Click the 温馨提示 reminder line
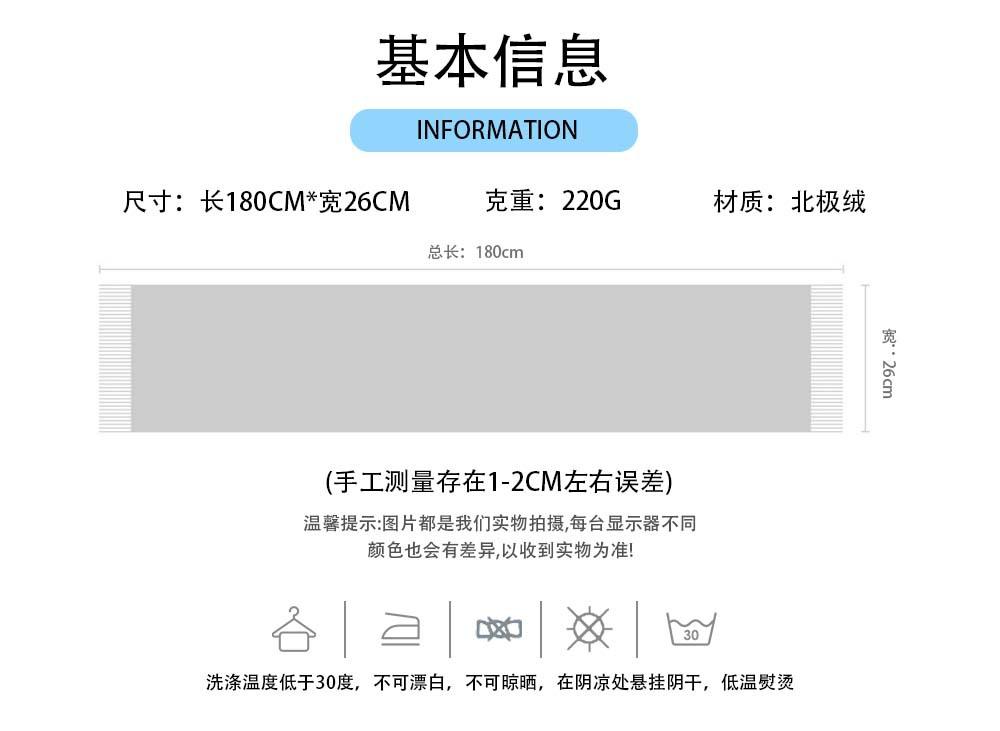 499,523
